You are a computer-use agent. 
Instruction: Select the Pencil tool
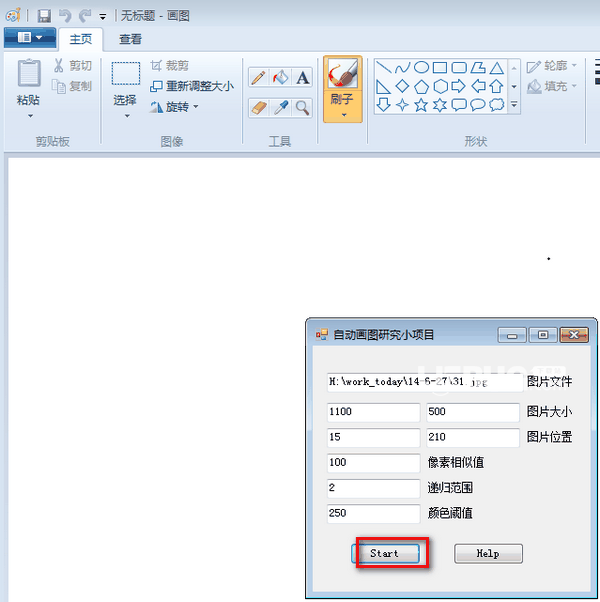click(x=259, y=77)
